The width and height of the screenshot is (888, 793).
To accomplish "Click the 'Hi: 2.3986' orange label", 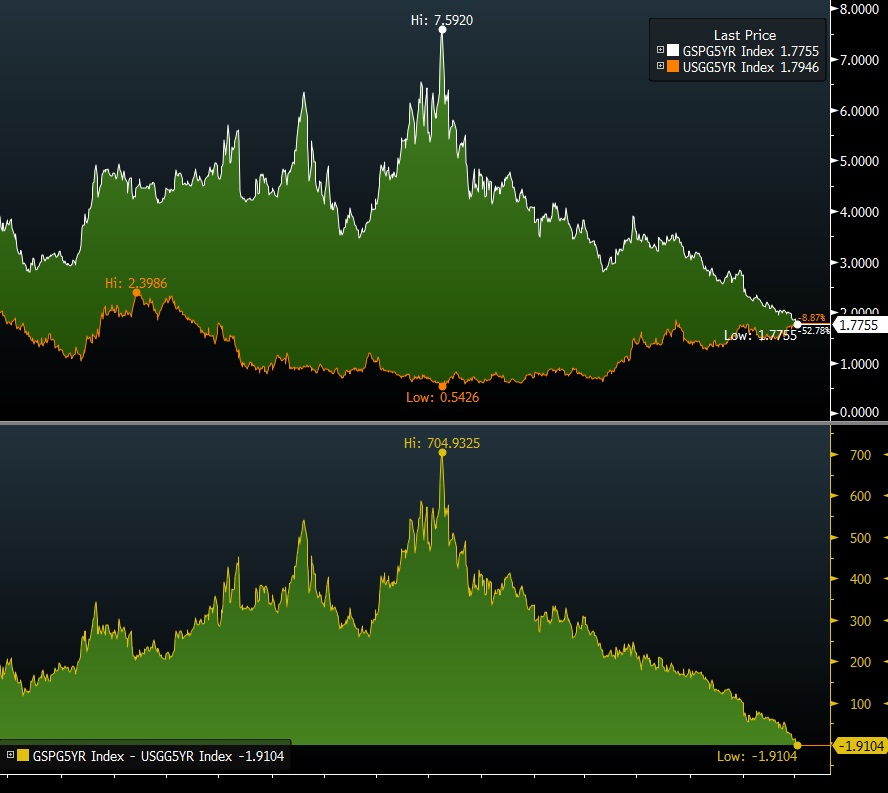I will coord(136,283).
